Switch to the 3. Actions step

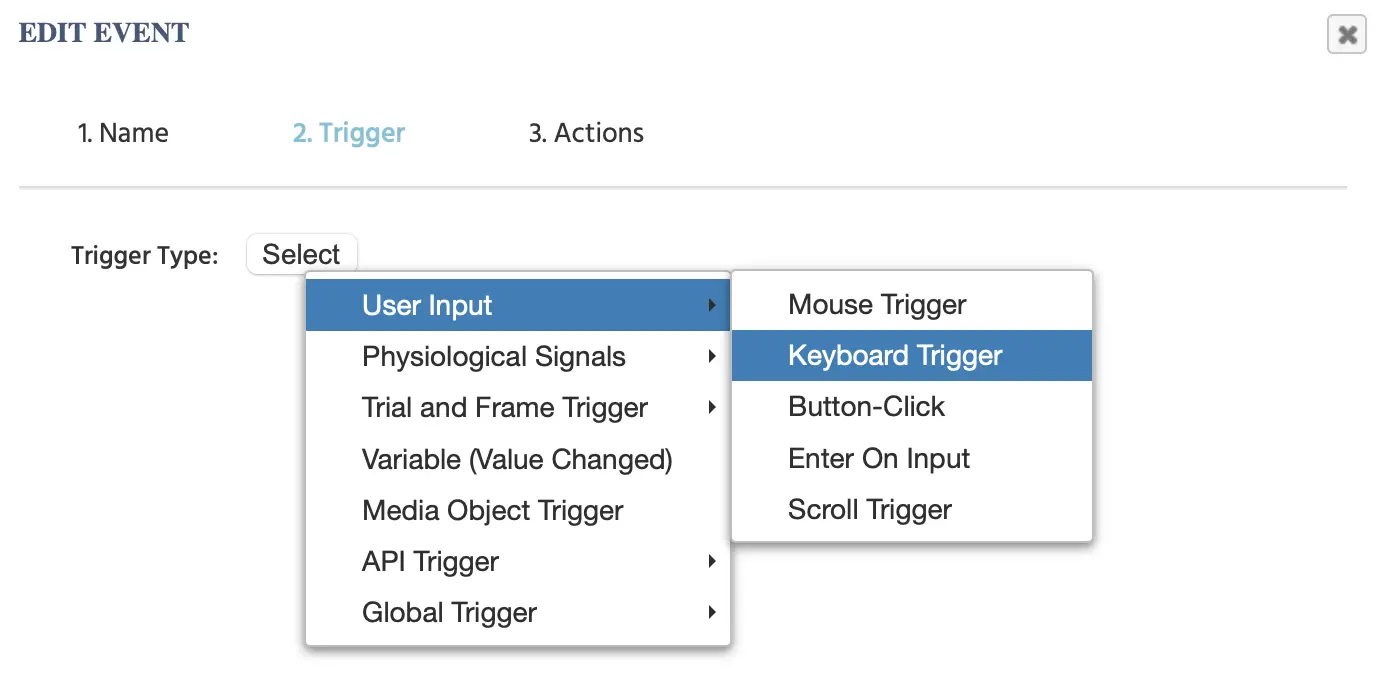pos(586,133)
